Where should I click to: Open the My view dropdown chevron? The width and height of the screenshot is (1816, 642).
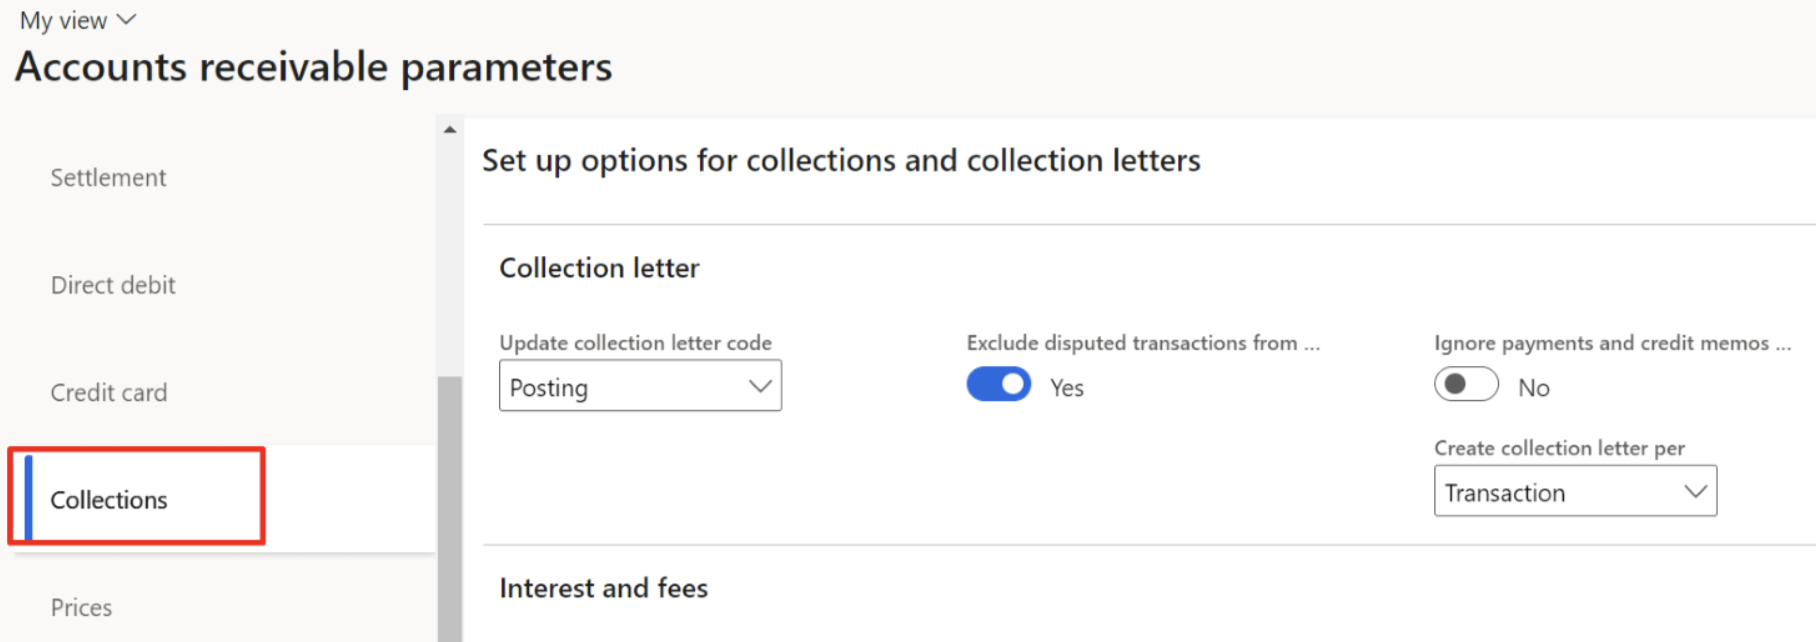tap(126, 20)
